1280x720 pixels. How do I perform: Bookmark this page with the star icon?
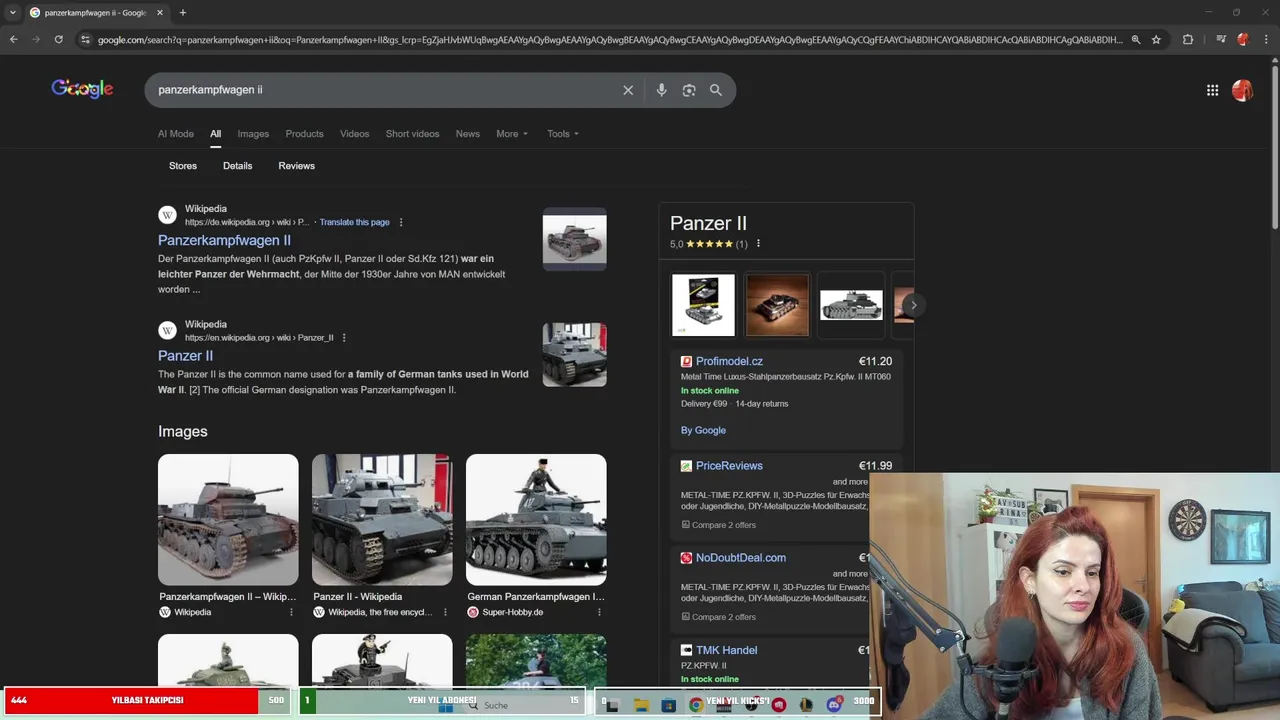point(1156,39)
